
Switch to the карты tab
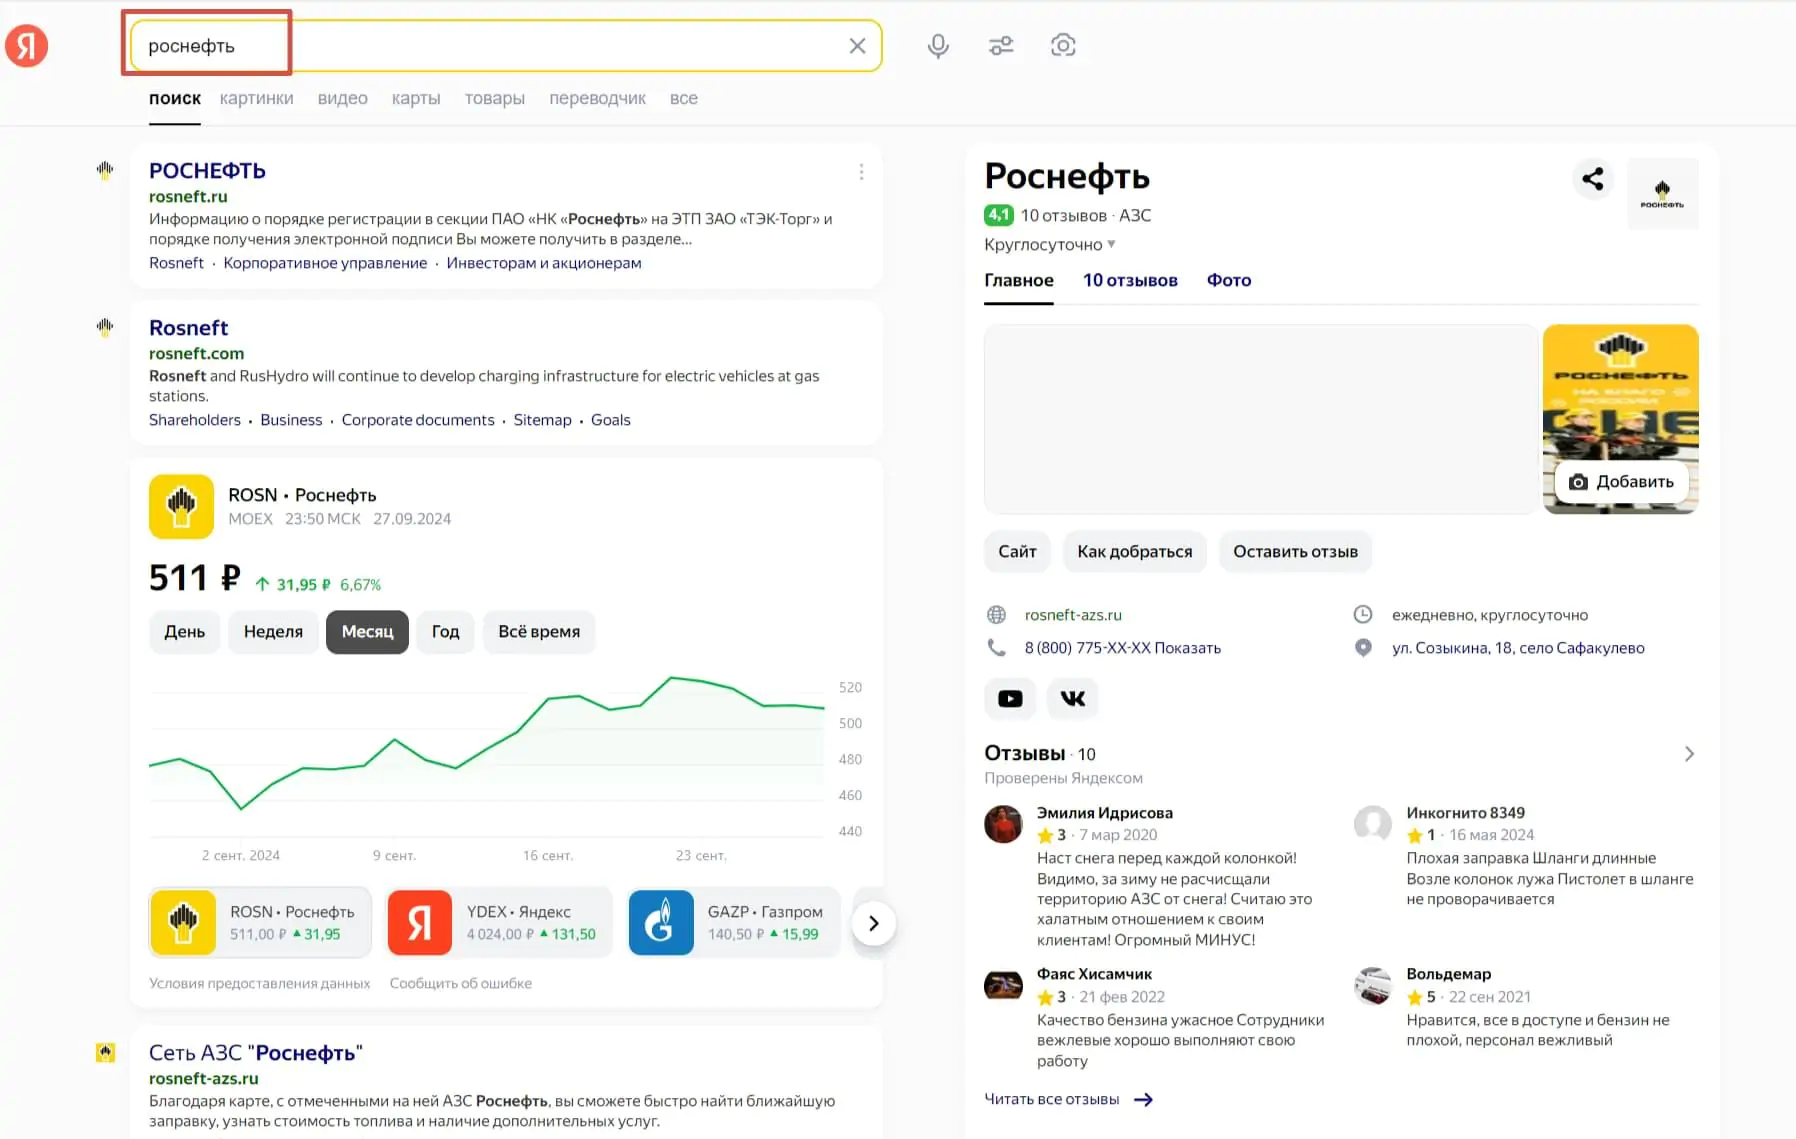tap(416, 98)
